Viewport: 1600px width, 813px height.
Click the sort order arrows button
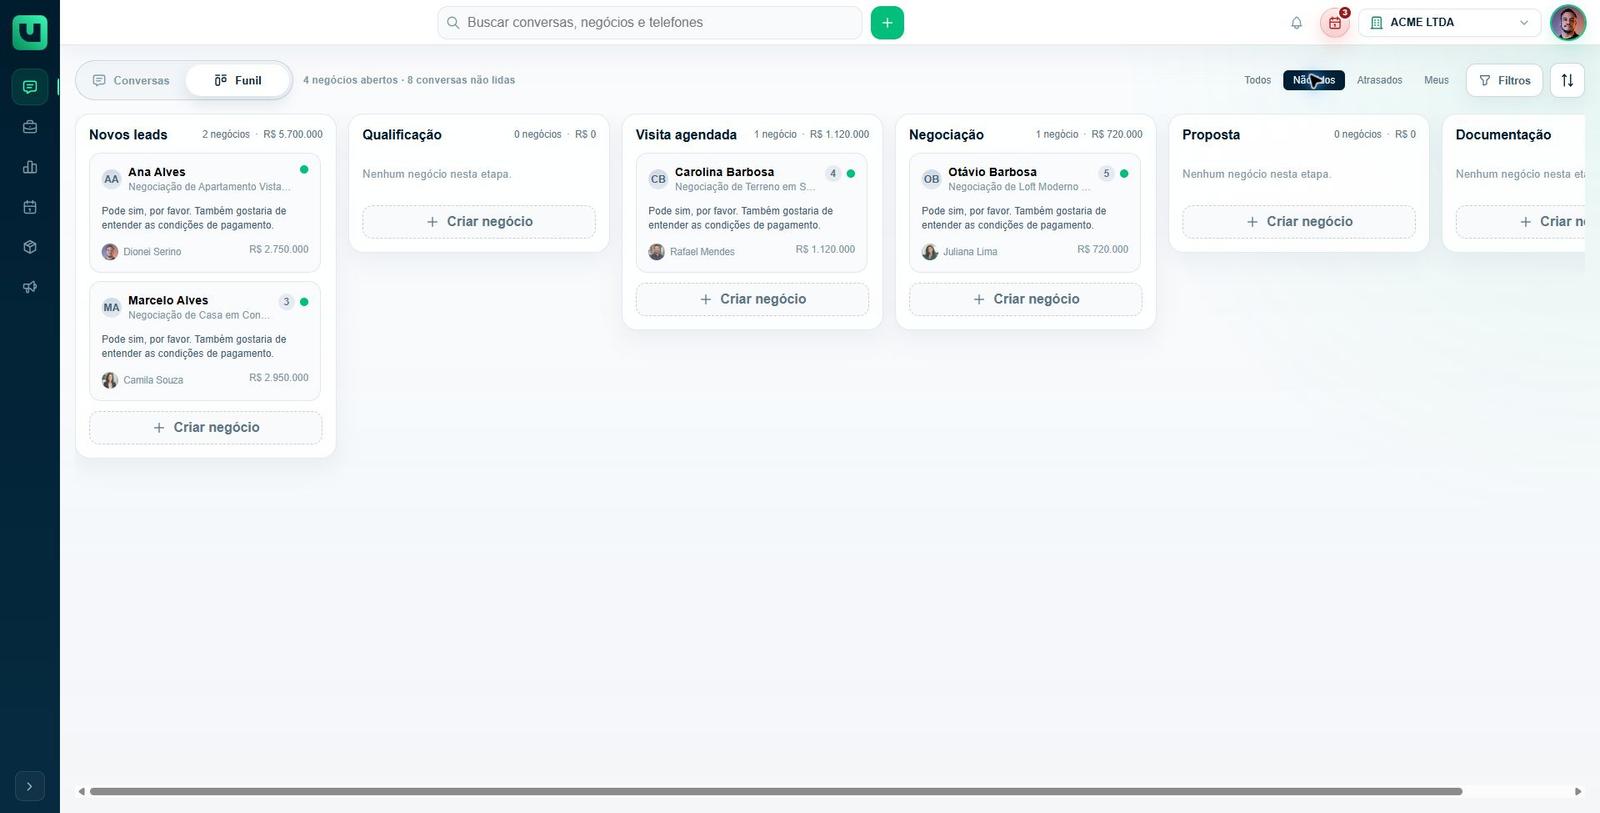pos(1567,80)
